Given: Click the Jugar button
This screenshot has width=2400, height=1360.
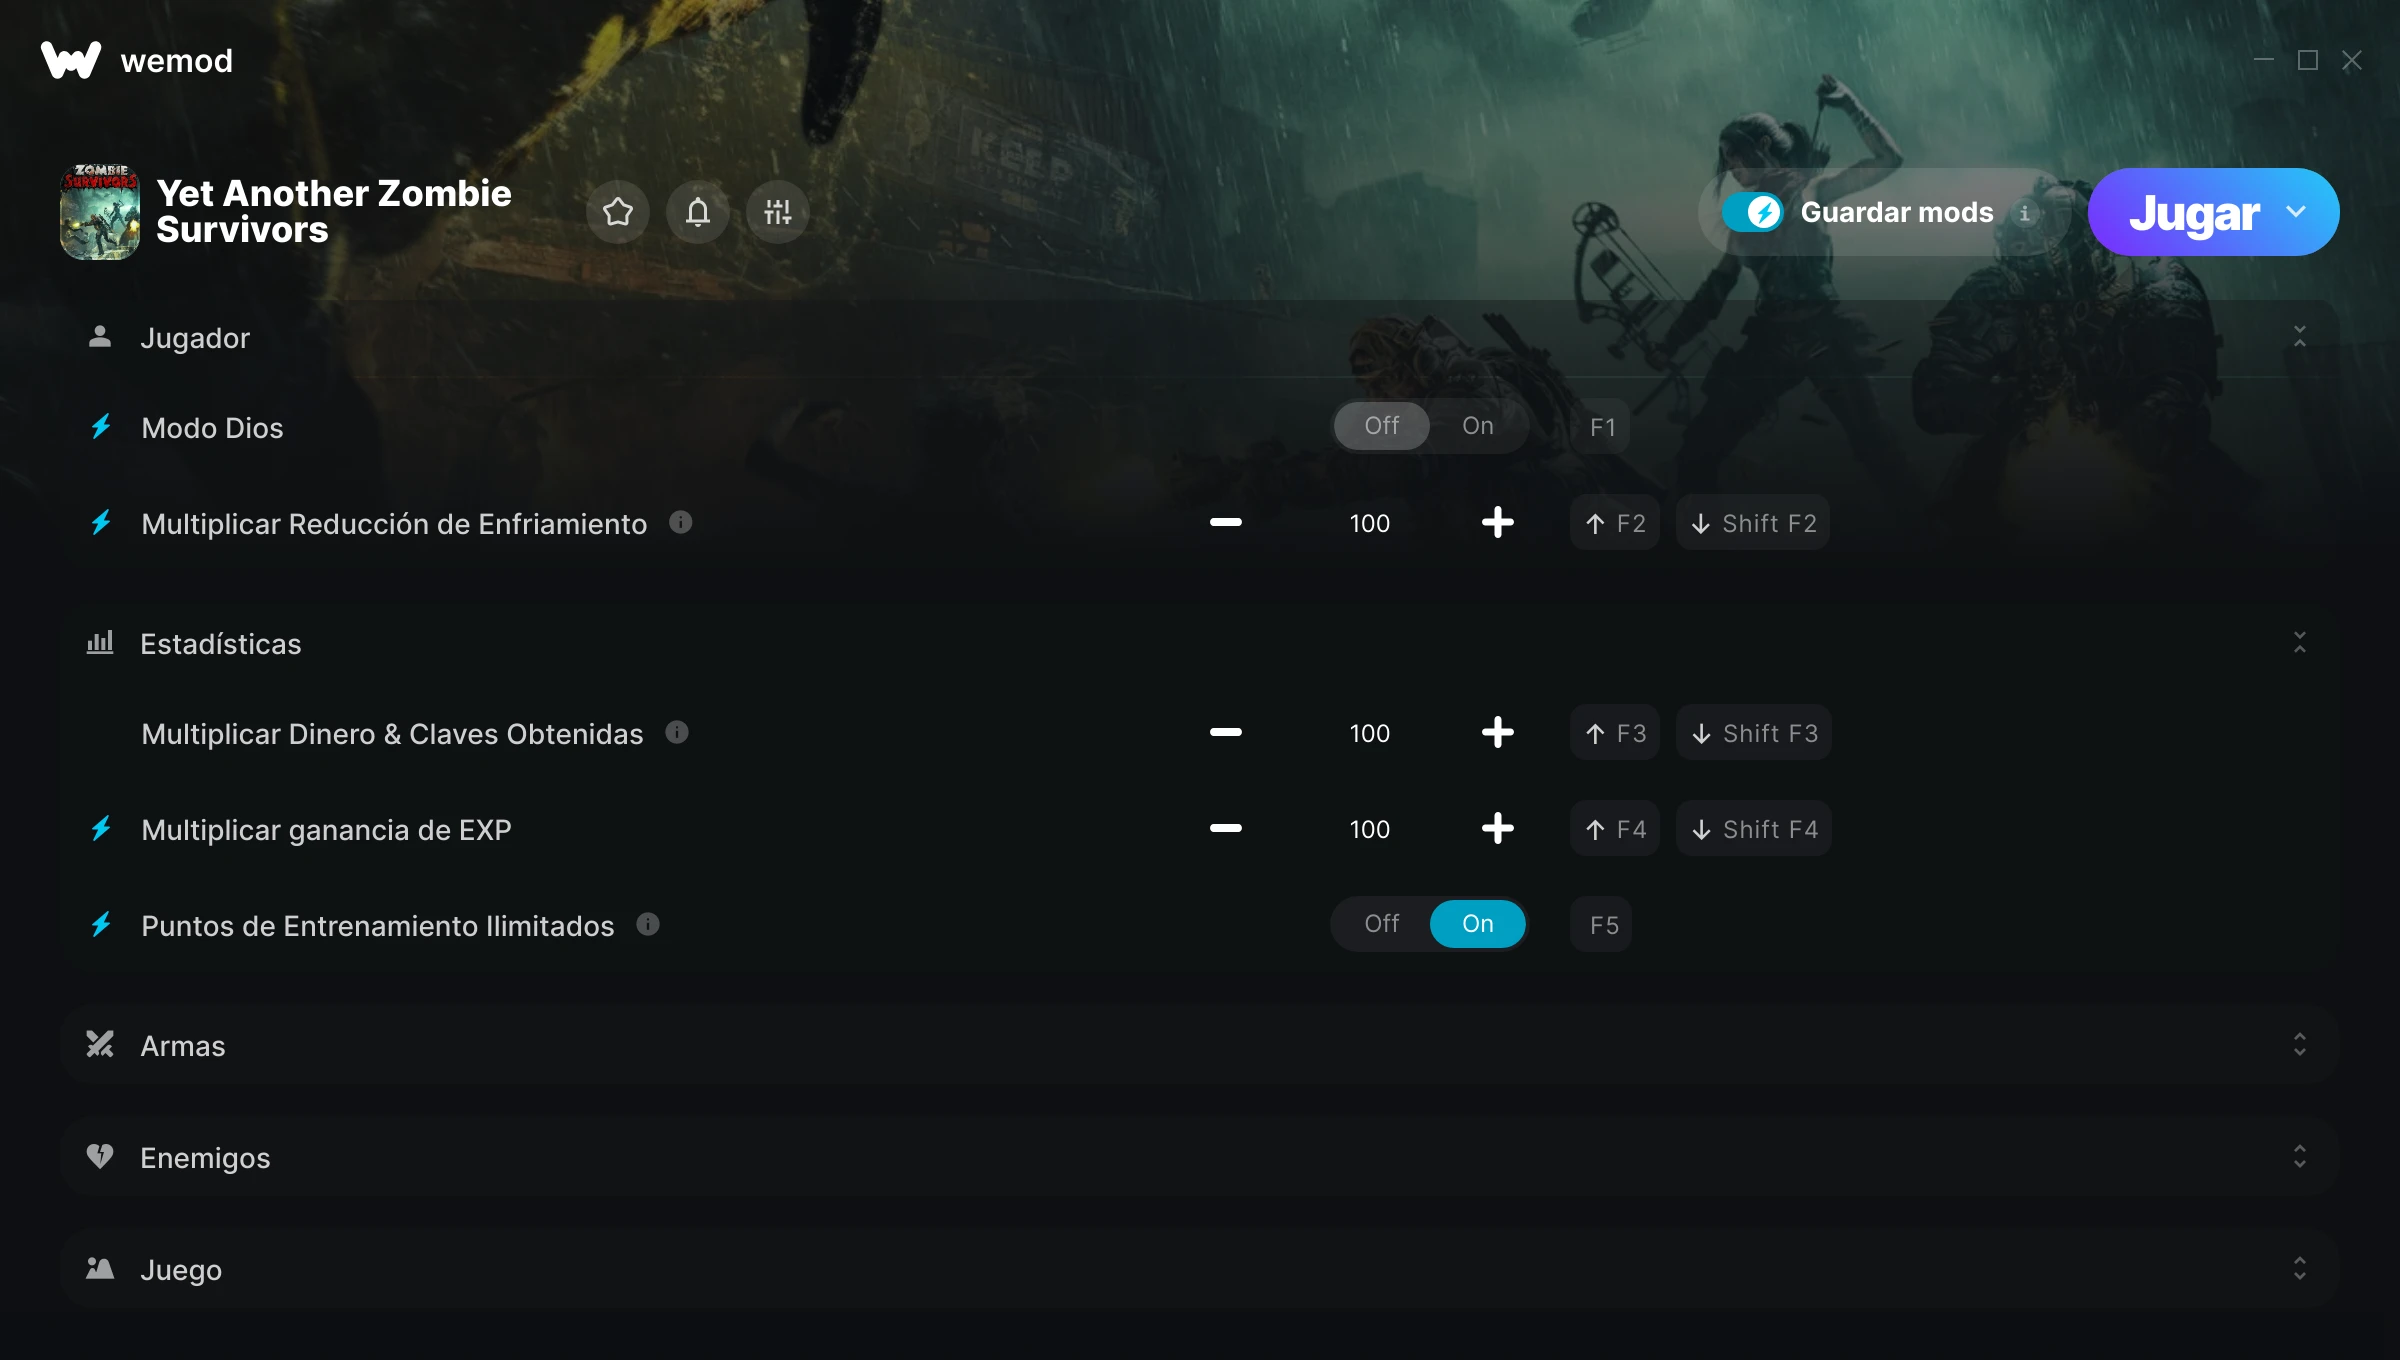Looking at the screenshot, I should point(2194,212).
